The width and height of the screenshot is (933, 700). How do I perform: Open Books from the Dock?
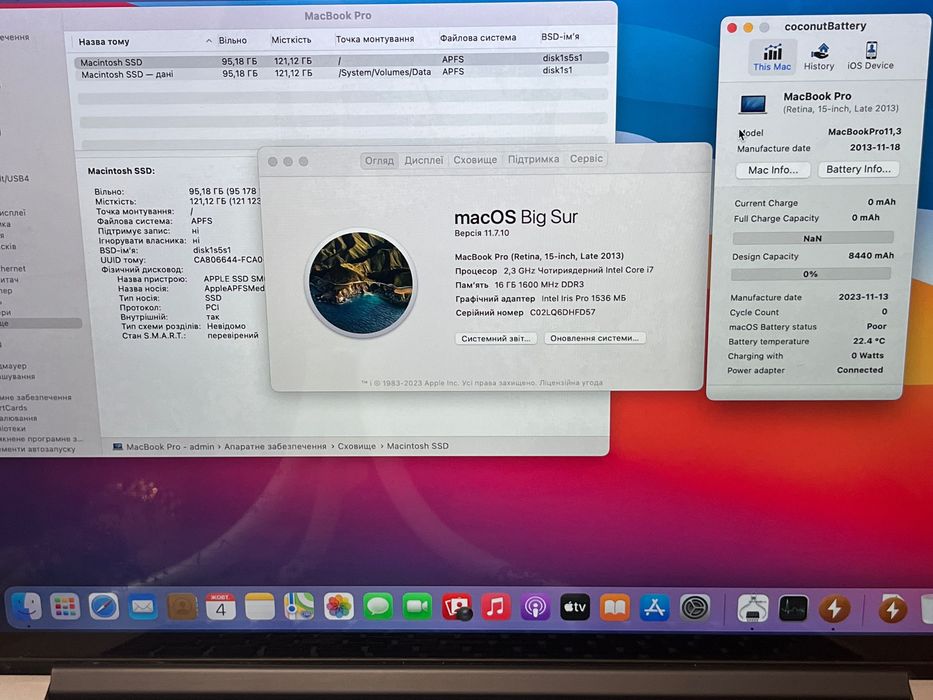point(615,608)
